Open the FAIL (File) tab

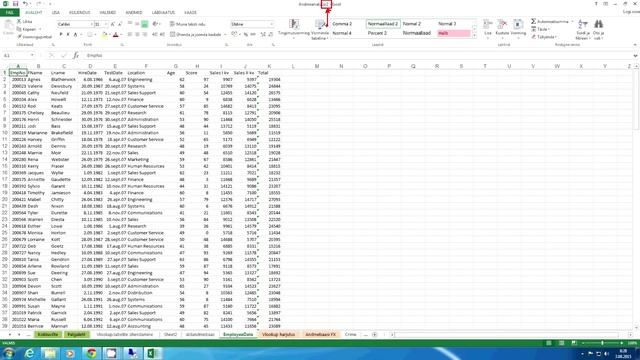coord(9,13)
